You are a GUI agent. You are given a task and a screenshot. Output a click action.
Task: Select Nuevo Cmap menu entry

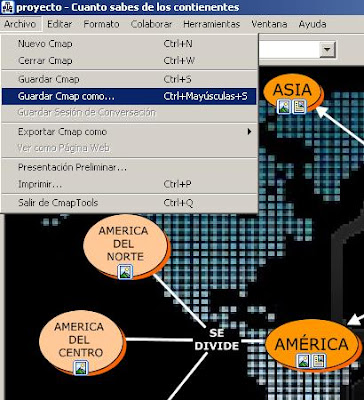tap(129, 44)
